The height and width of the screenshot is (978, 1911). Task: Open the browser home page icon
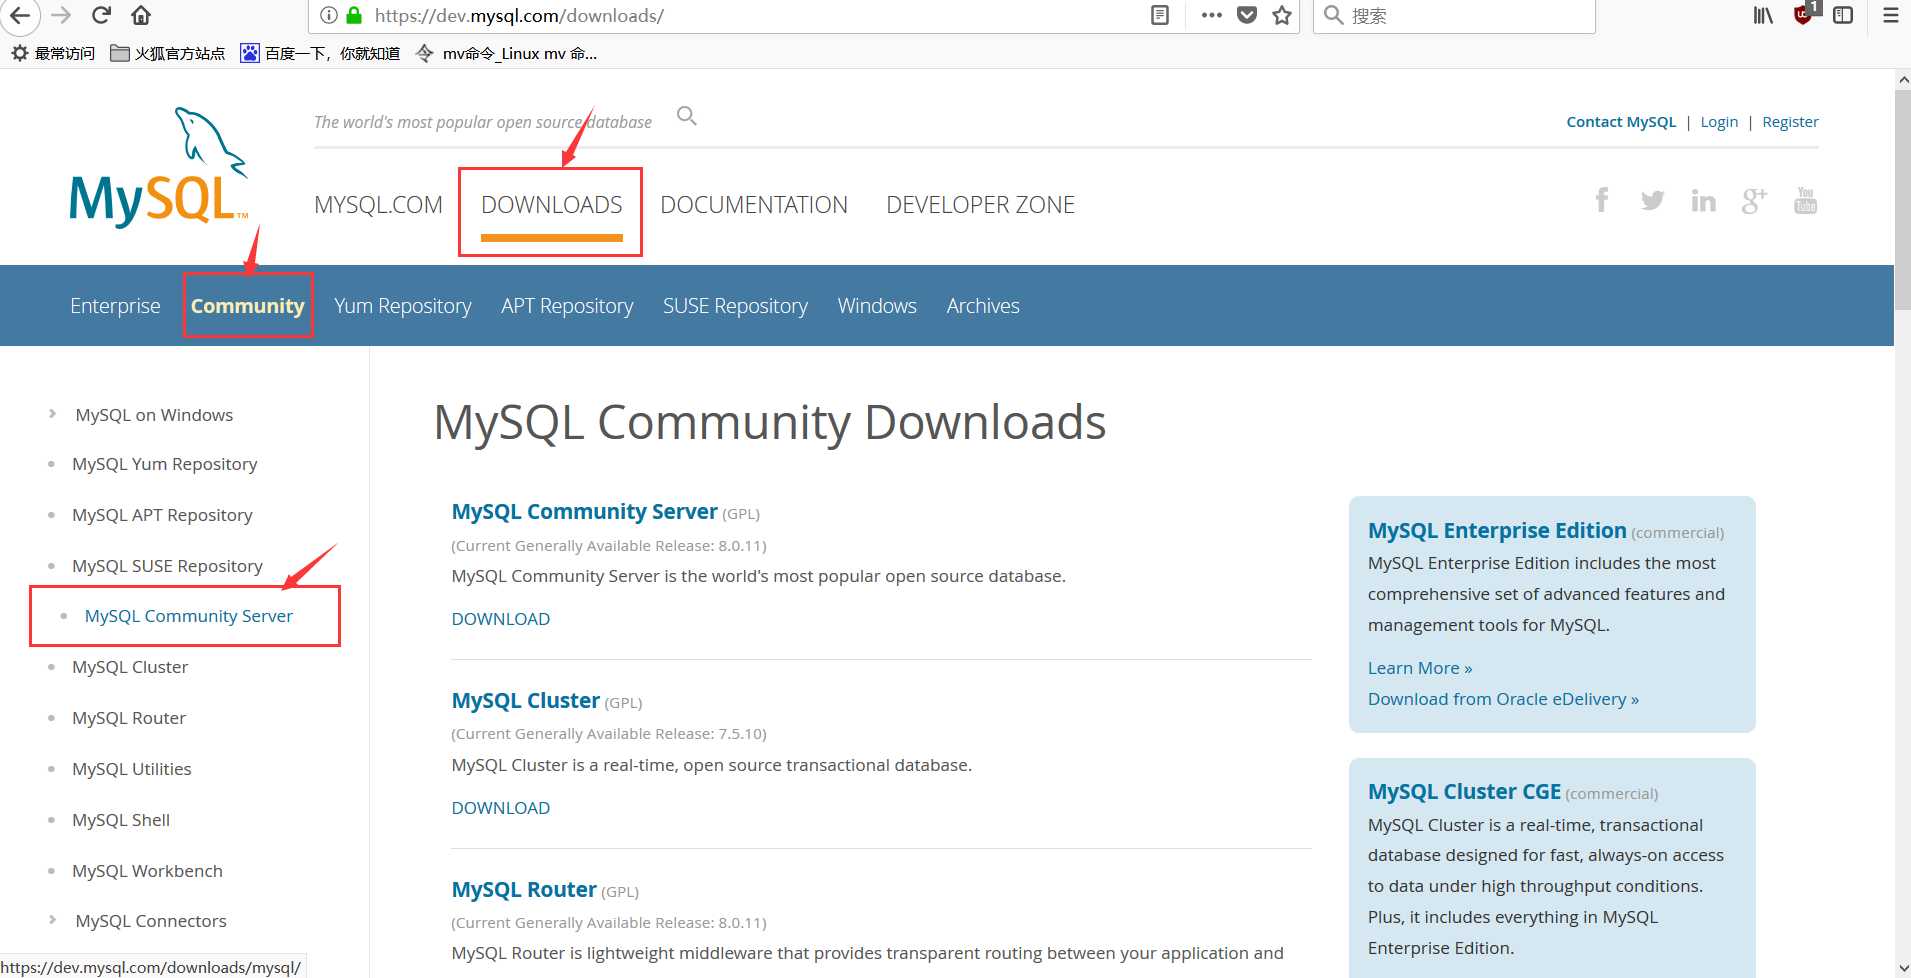pos(141,15)
